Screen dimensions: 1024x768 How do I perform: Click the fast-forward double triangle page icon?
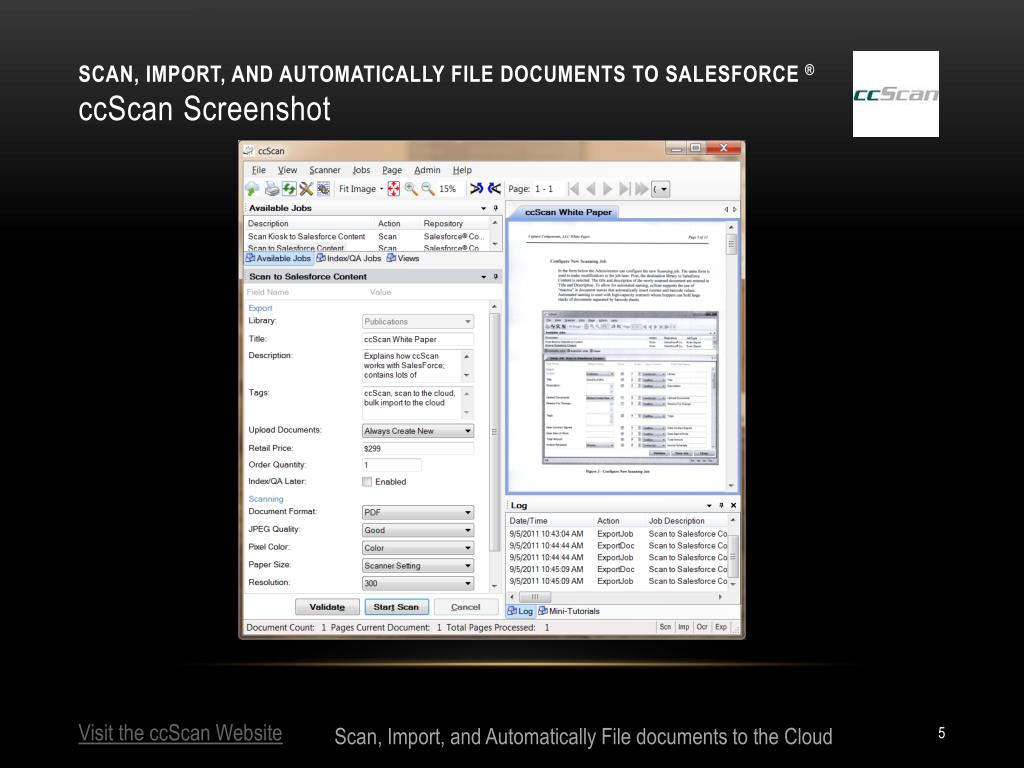point(642,189)
